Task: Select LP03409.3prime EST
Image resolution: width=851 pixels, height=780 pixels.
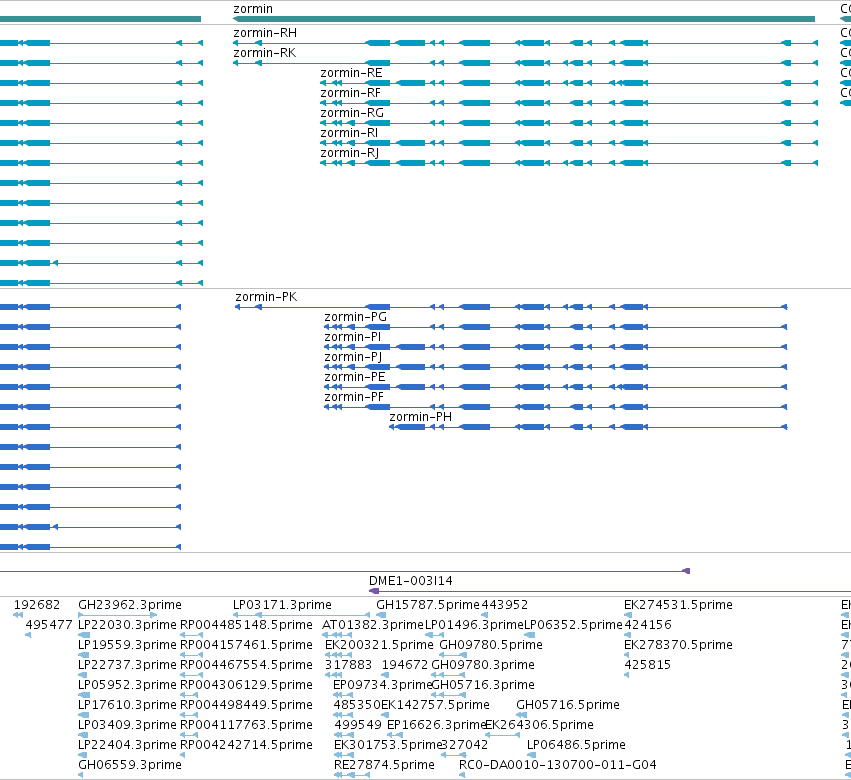Action: click(x=128, y=725)
